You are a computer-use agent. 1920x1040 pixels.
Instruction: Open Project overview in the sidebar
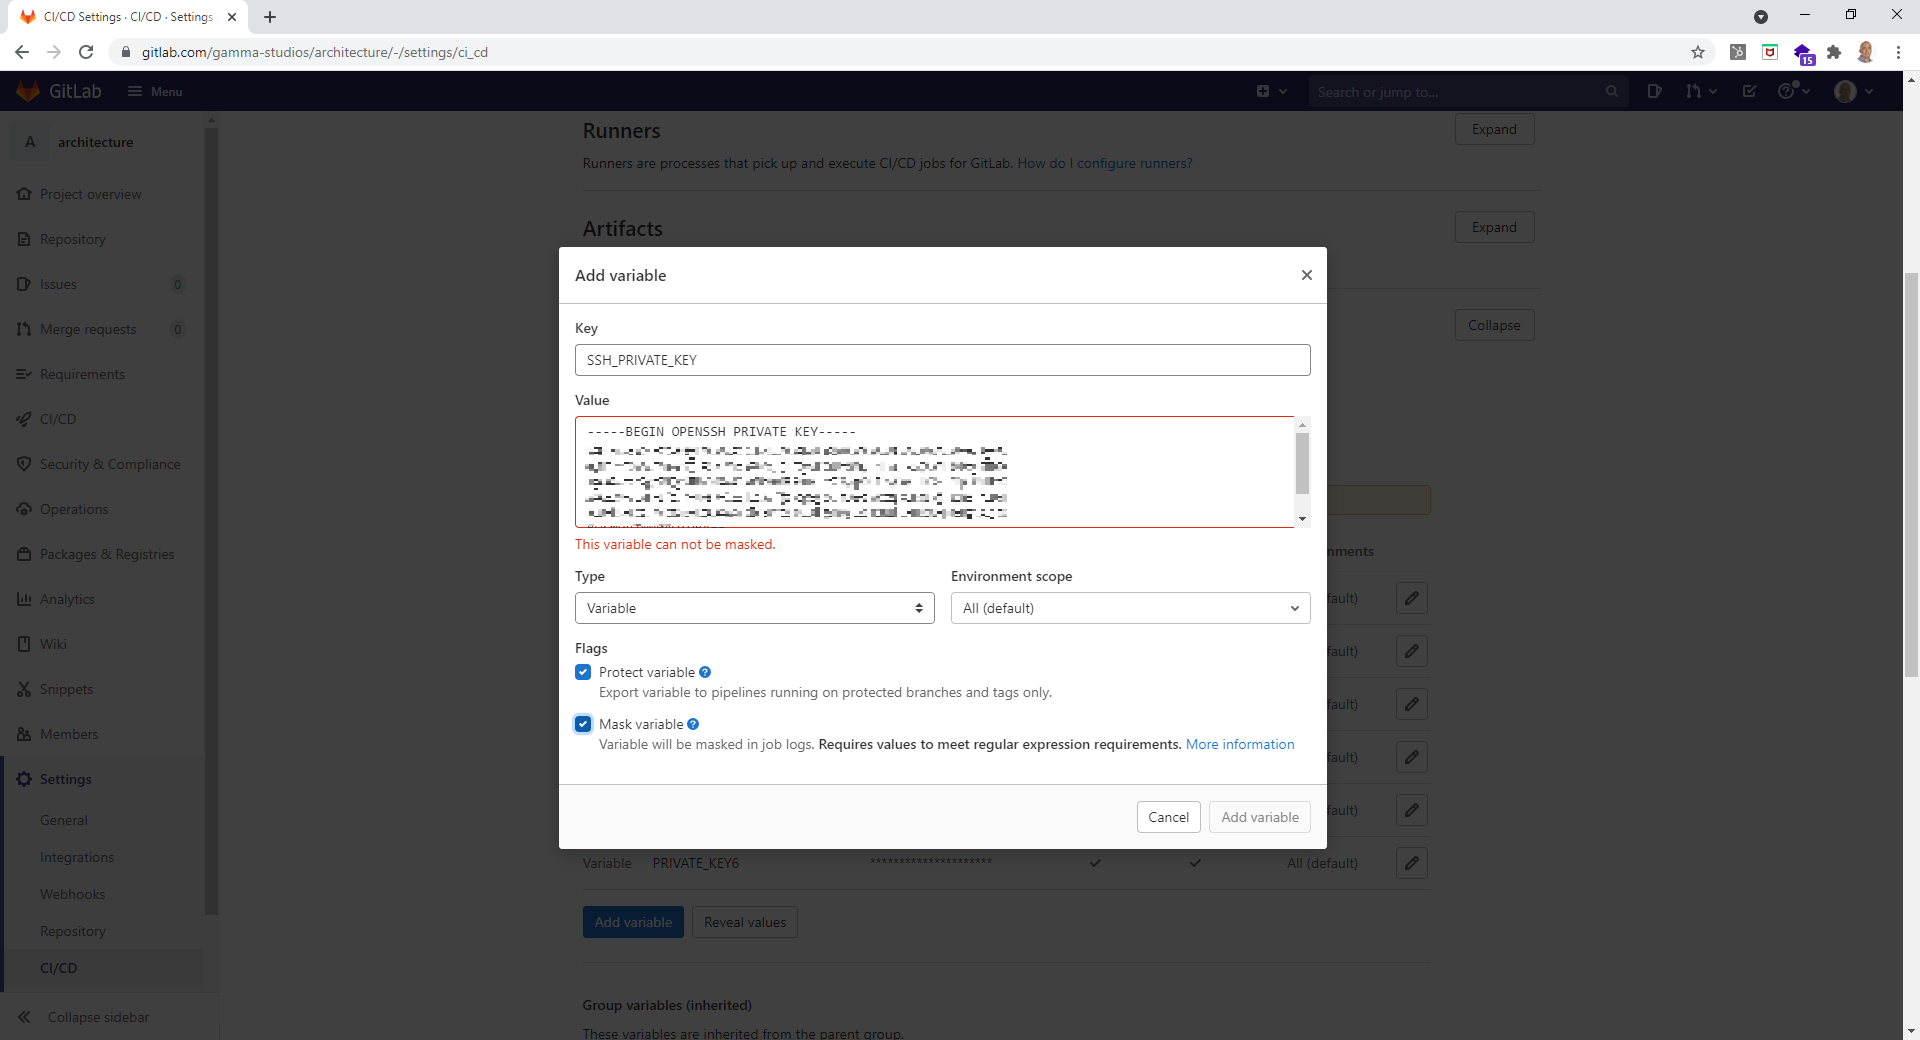point(90,194)
